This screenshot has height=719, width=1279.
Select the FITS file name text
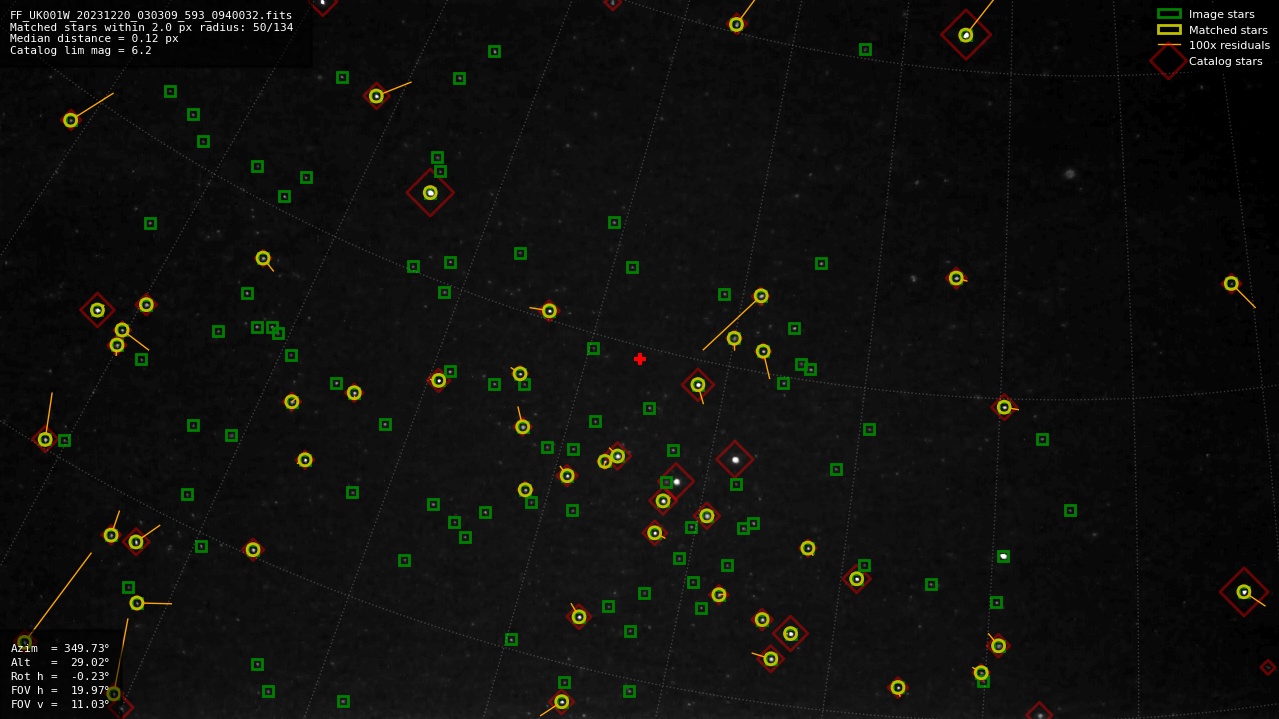[x=151, y=15]
